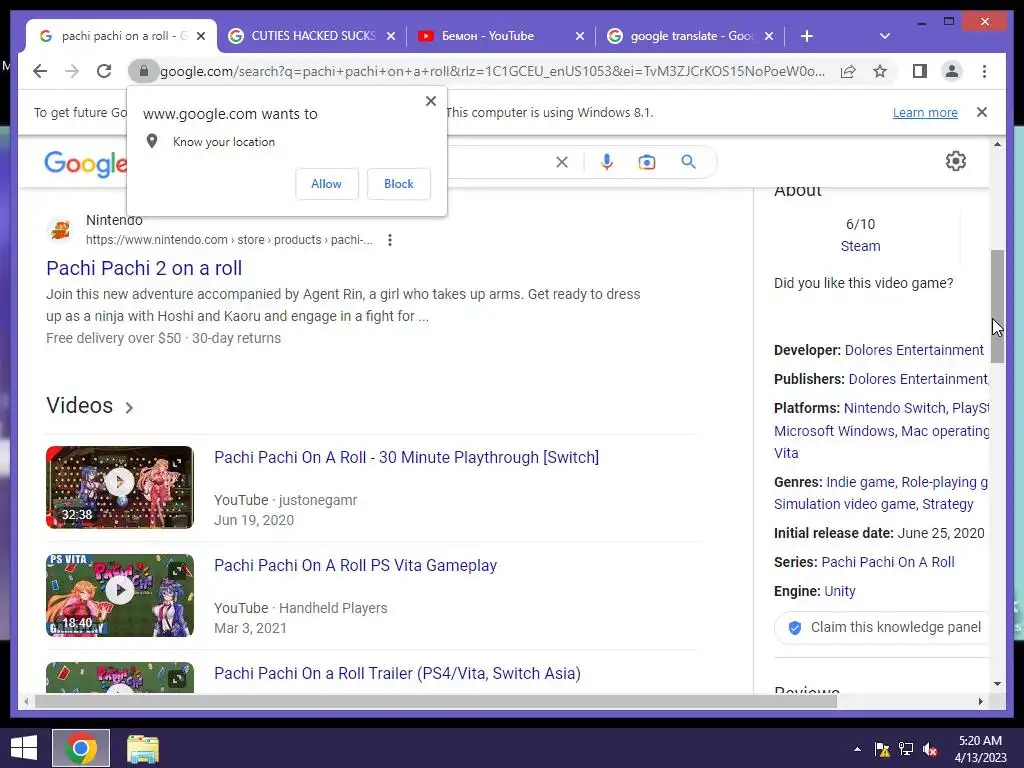1024x768 pixels.
Task: Block the location request
Action: (x=398, y=184)
